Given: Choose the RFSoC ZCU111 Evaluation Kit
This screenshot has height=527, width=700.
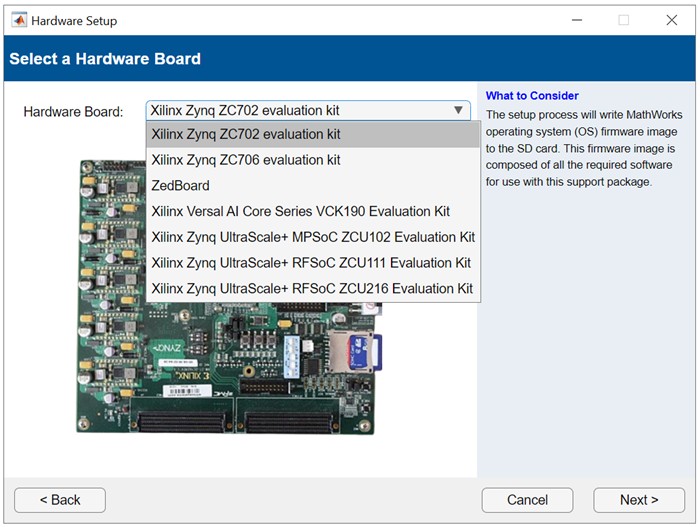Looking at the screenshot, I should 312,263.
